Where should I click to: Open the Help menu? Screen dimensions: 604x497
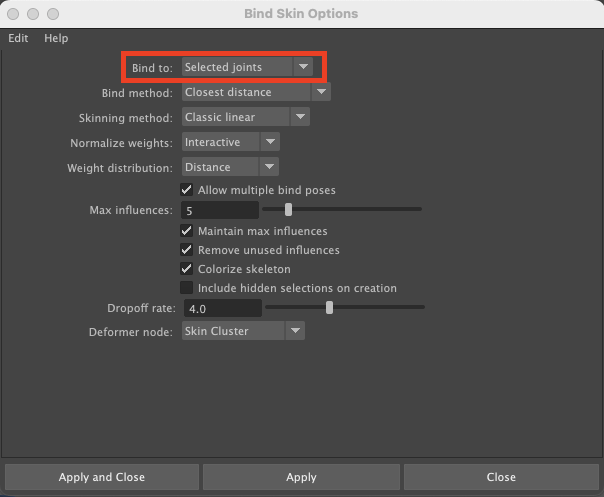pyautogui.click(x=56, y=38)
